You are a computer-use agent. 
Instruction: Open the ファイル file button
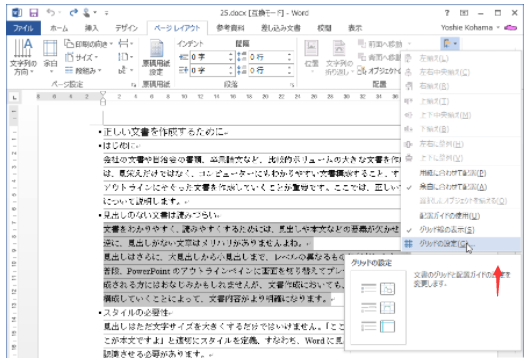click(x=23, y=28)
